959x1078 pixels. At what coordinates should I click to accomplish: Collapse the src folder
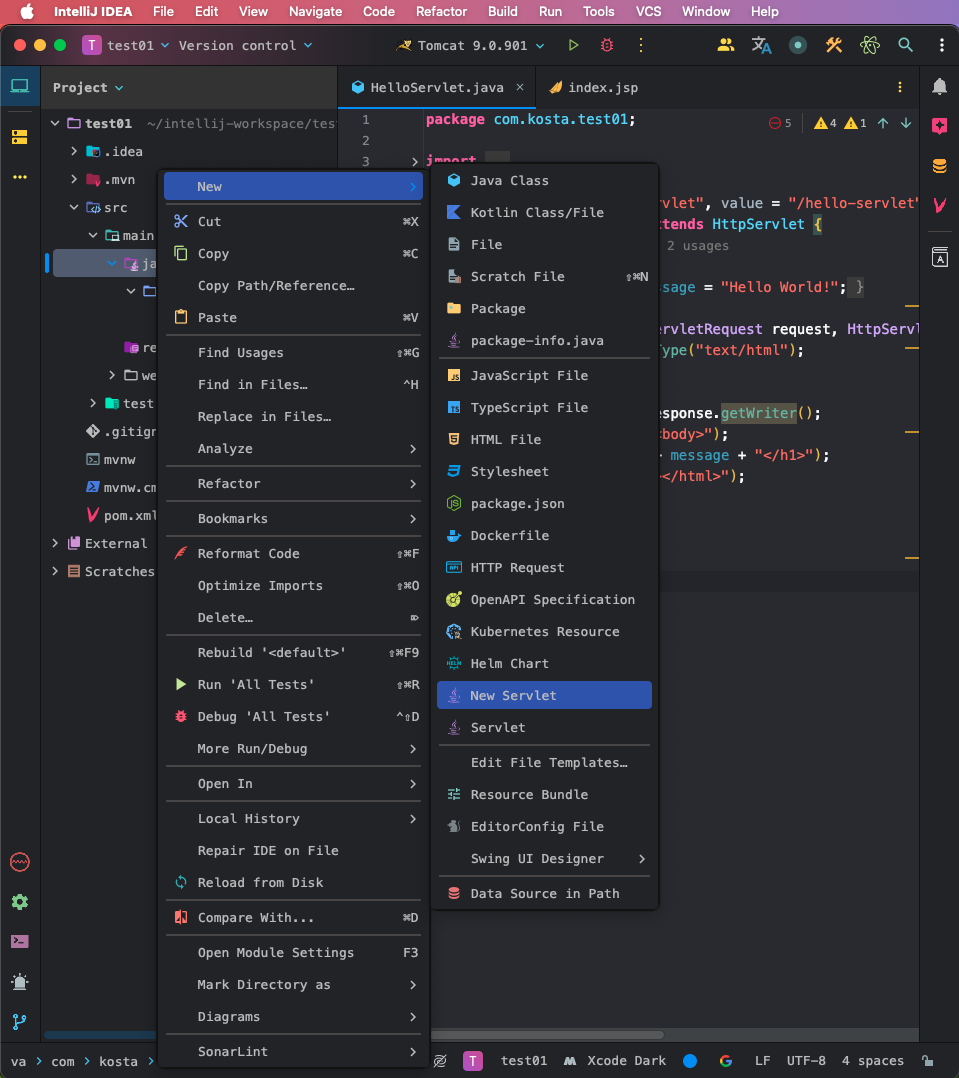74,207
